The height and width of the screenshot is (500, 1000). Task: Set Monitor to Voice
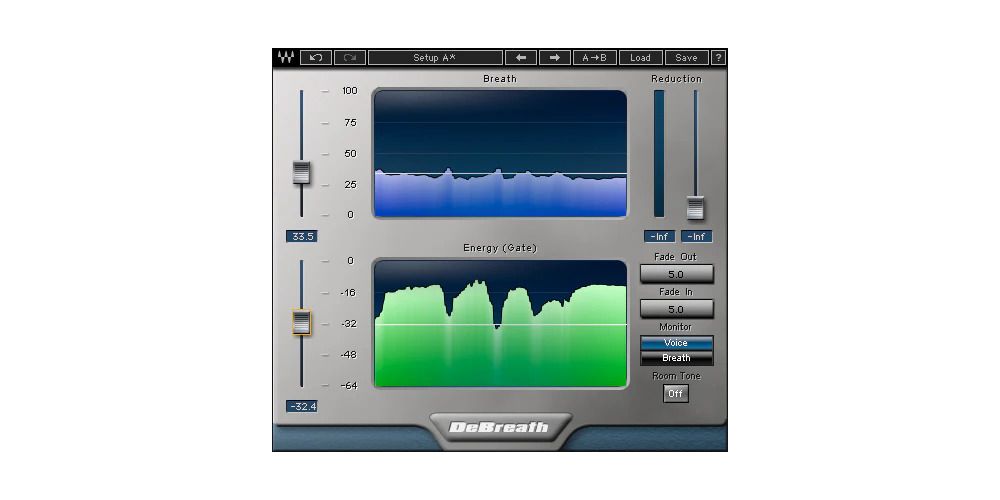pos(676,343)
